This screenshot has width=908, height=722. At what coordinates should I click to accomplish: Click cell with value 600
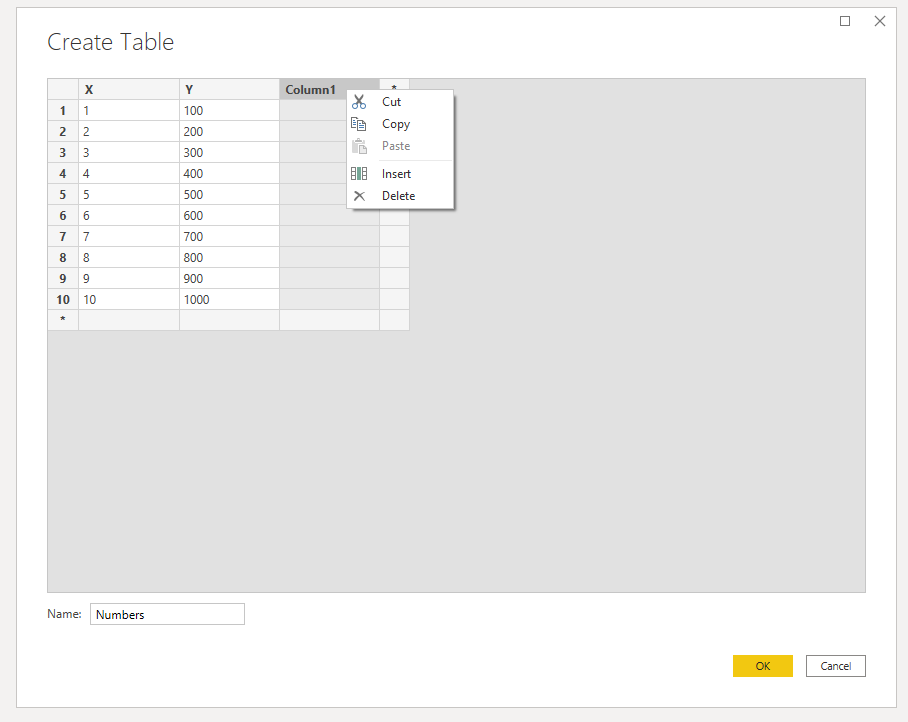click(229, 215)
